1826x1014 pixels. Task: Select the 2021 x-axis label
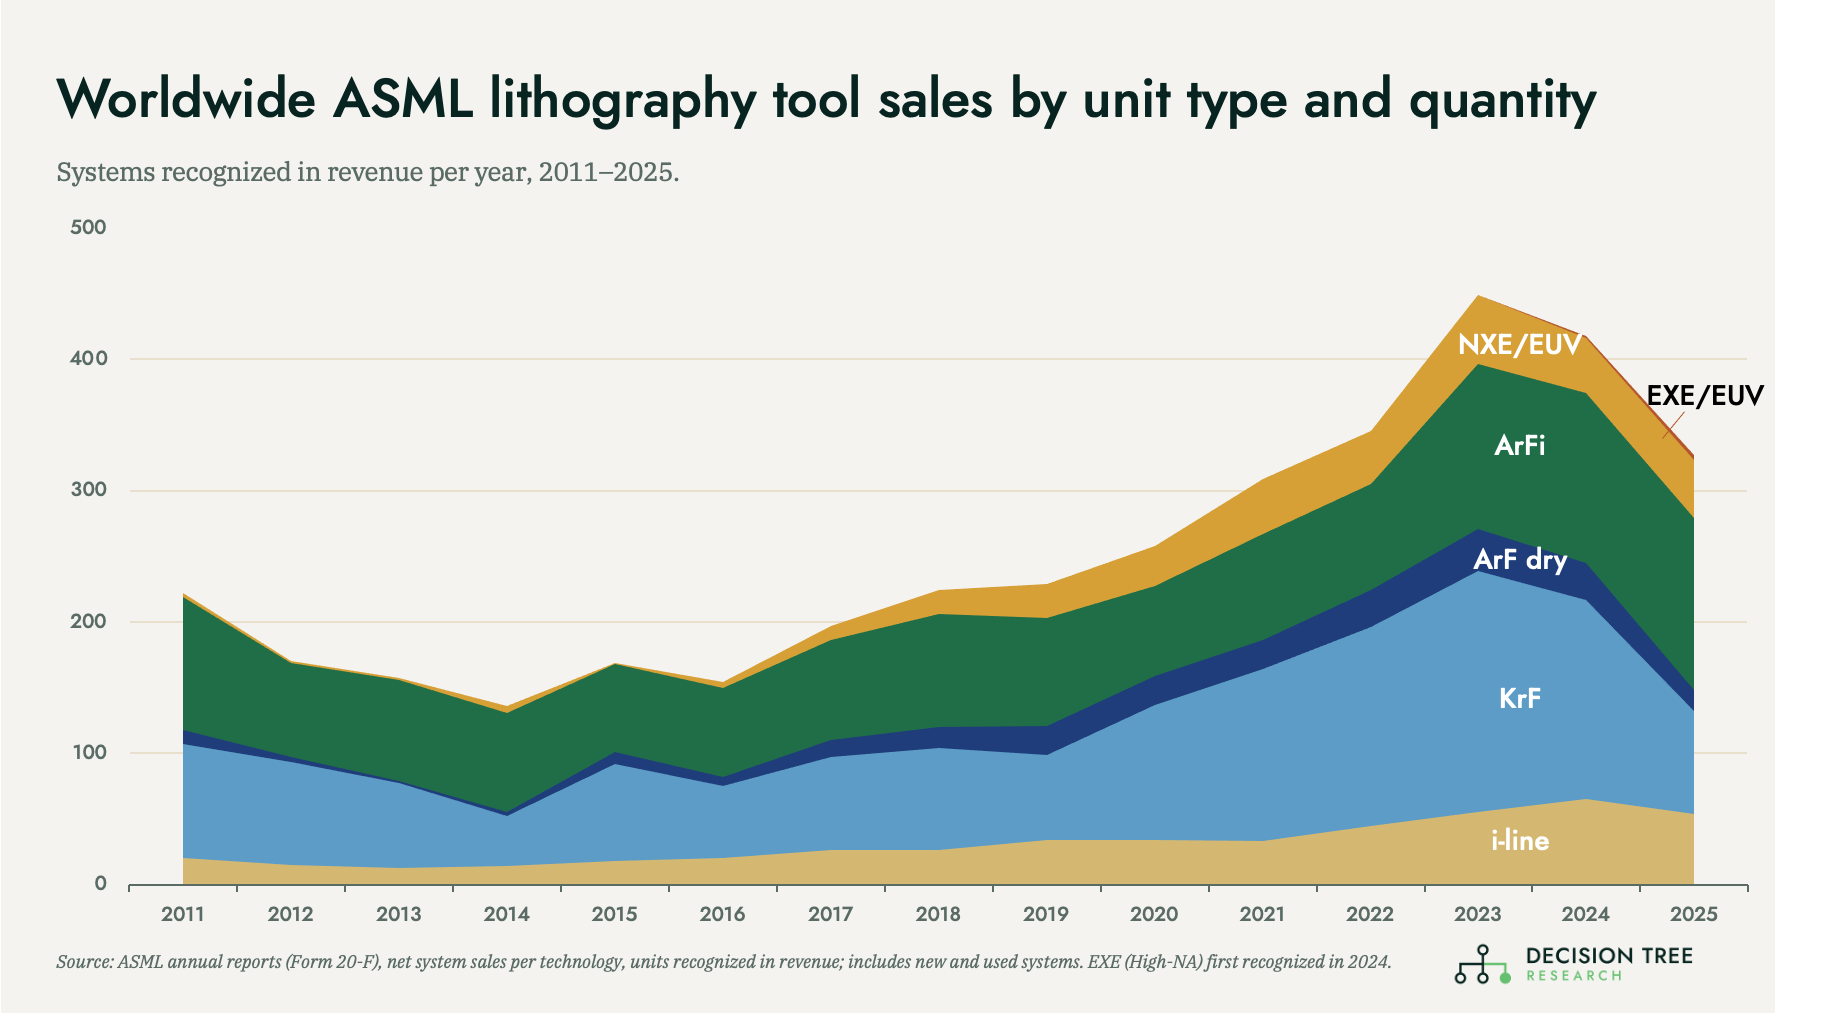1263,914
